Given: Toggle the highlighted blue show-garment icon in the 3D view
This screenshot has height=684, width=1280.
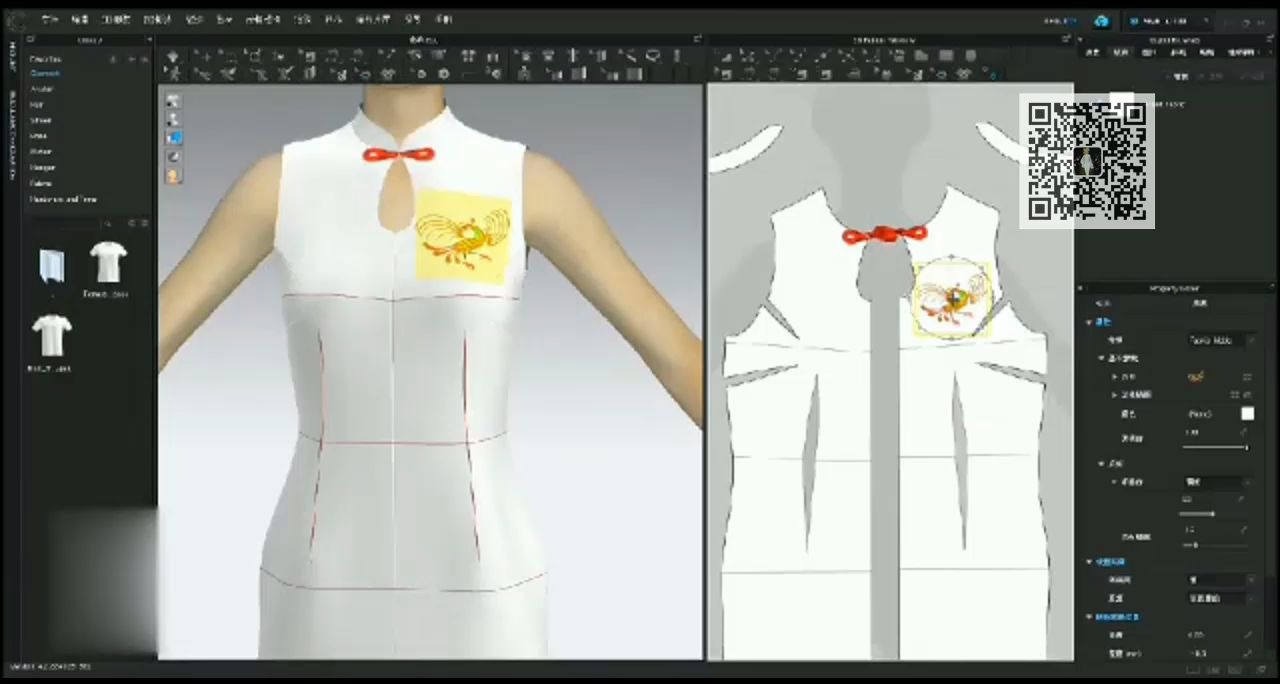Looking at the screenshot, I should [173, 138].
